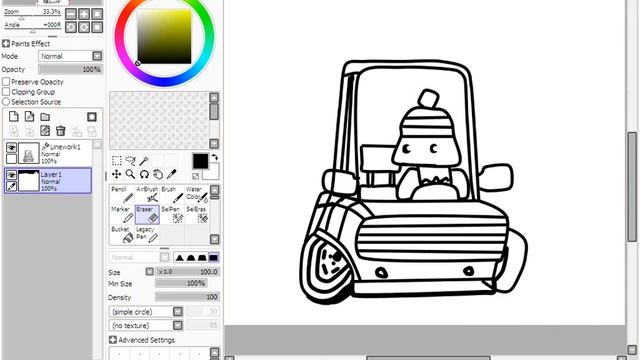This screenshot has height=360, width=640.
Task: Select the Bucket tool
Action: point(122,235)
